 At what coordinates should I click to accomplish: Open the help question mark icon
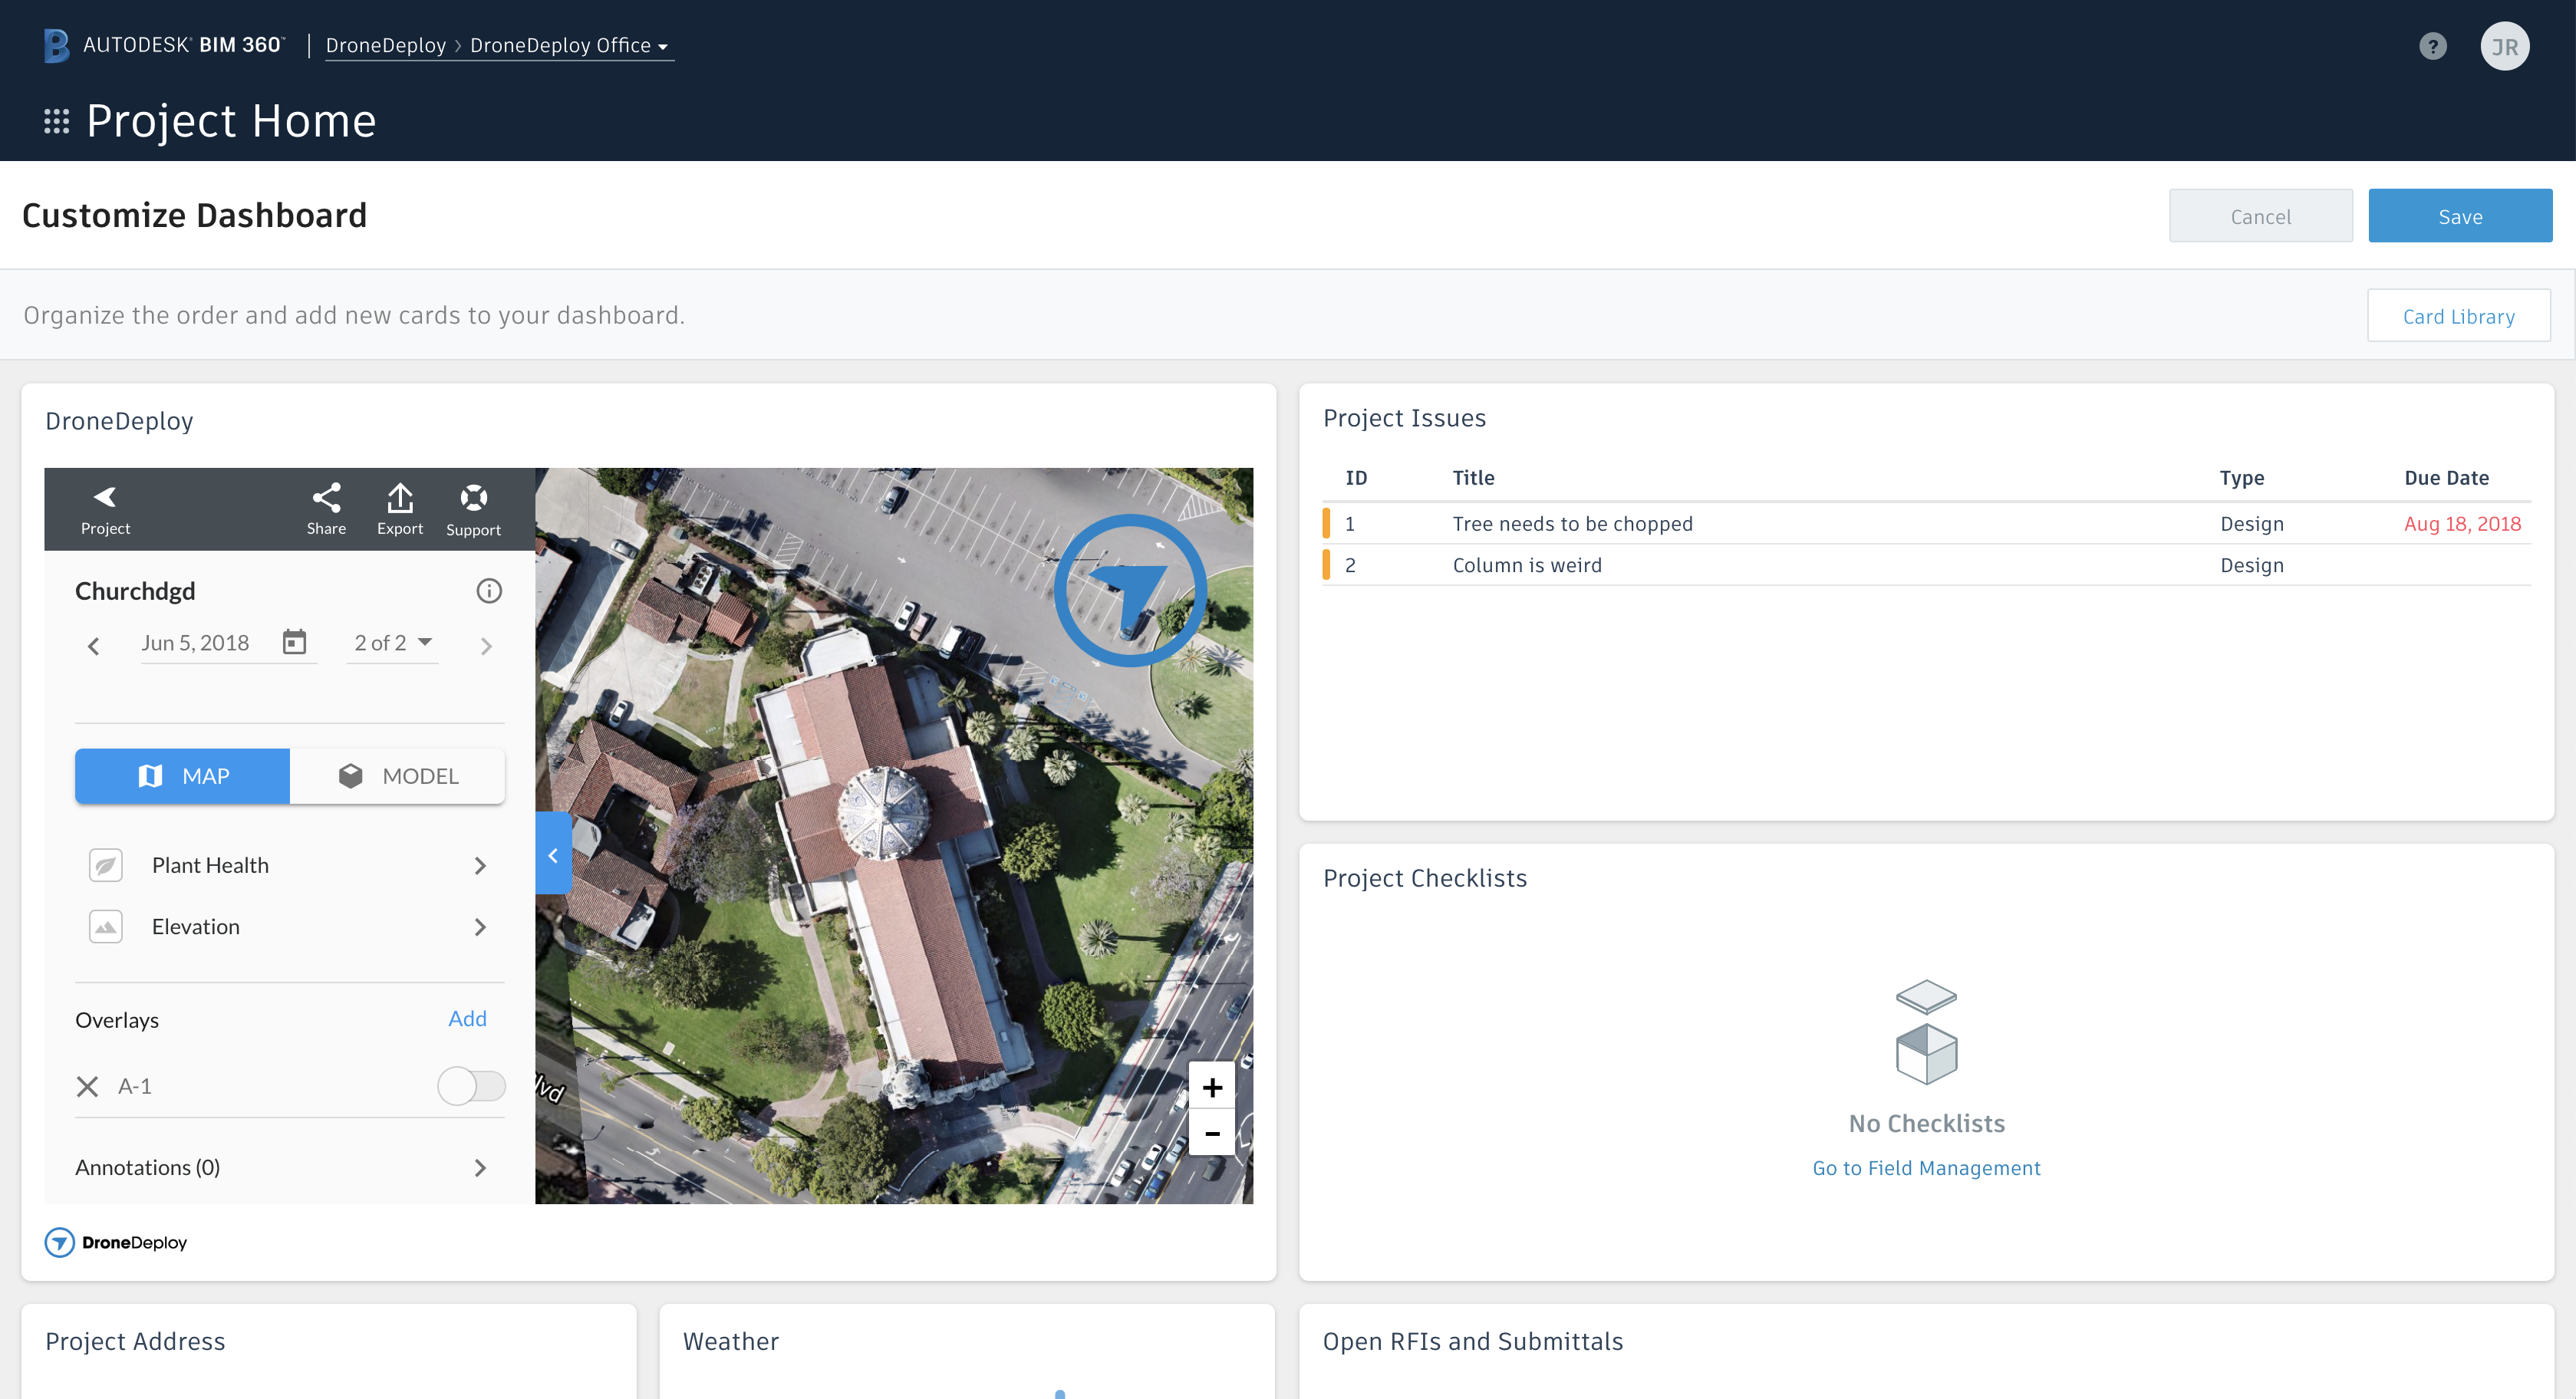coord(2432,46)
